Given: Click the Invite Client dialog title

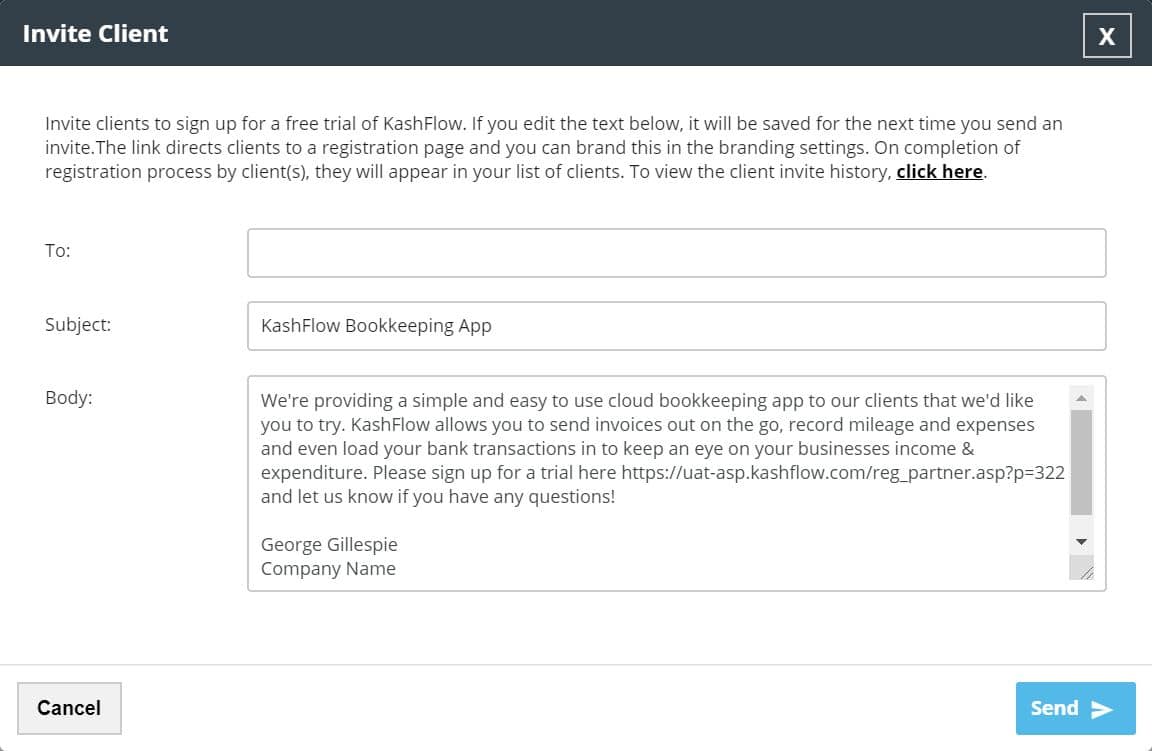Looking at the screenshot, I should (95, 34).
